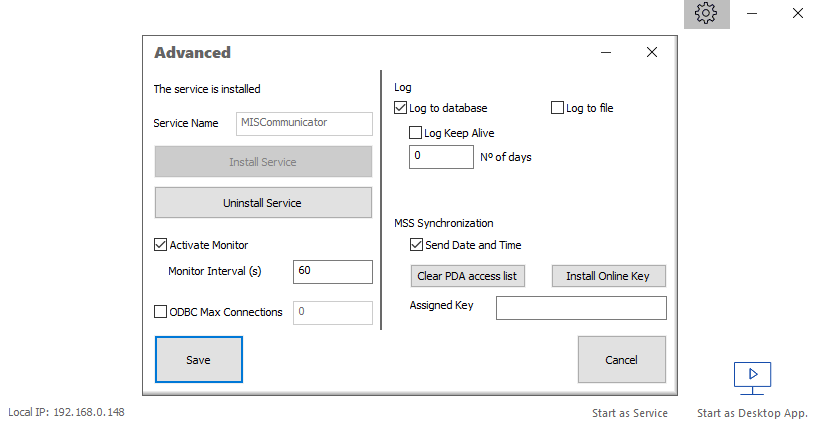820x431 pixels.
Task: Toggle Send Date and Time checkbox
Action: (x=417, y=245)
